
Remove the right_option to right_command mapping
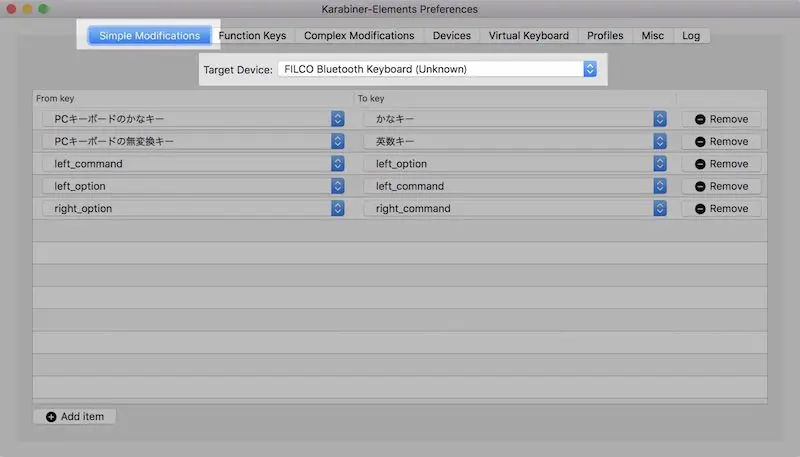[x=721, y=209]
